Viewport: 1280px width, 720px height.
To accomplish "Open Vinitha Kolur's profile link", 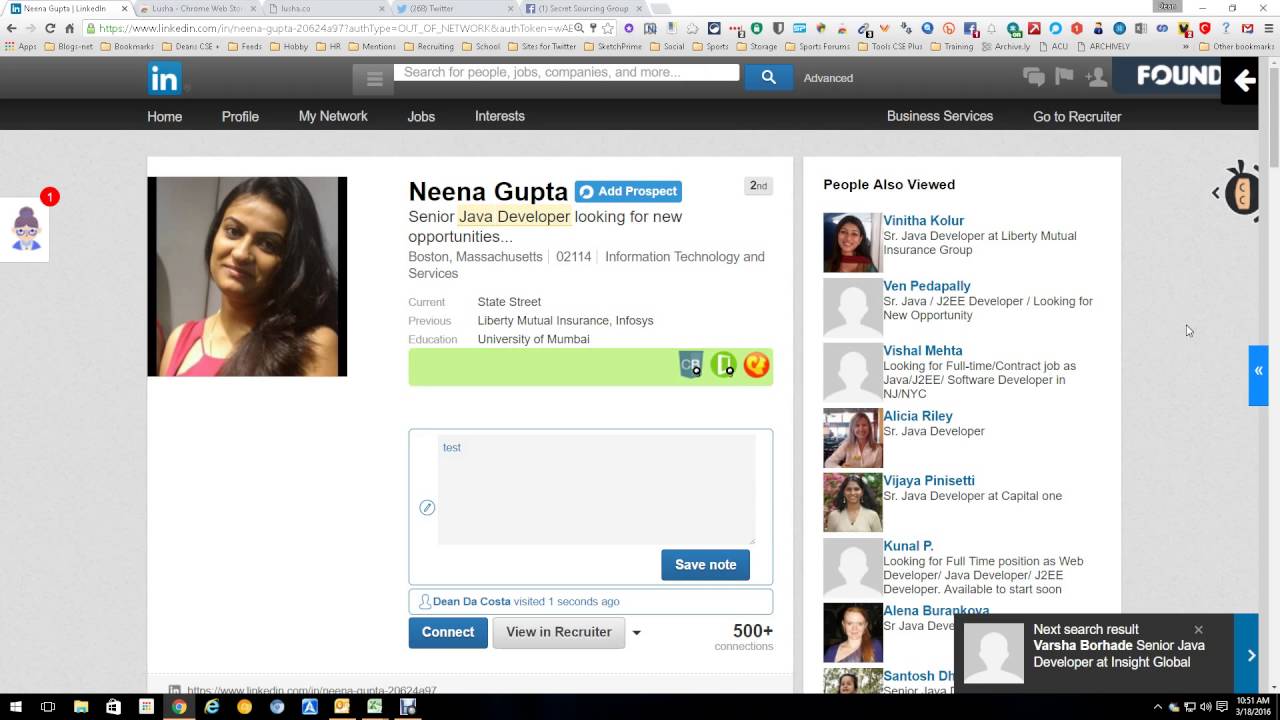I will [x=923, y=221].
